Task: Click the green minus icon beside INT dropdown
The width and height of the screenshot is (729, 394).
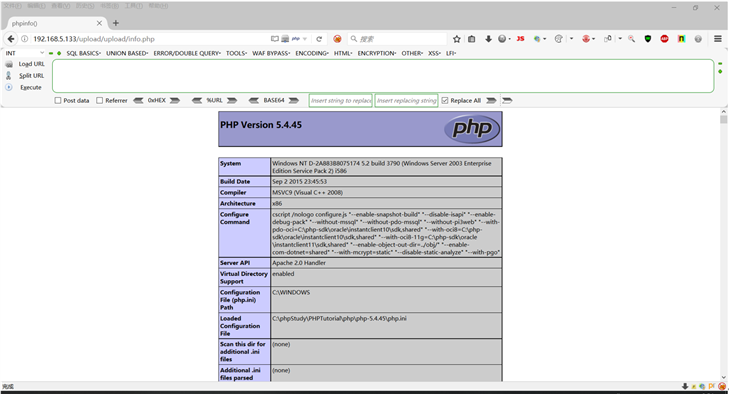Action: point(51,53)
